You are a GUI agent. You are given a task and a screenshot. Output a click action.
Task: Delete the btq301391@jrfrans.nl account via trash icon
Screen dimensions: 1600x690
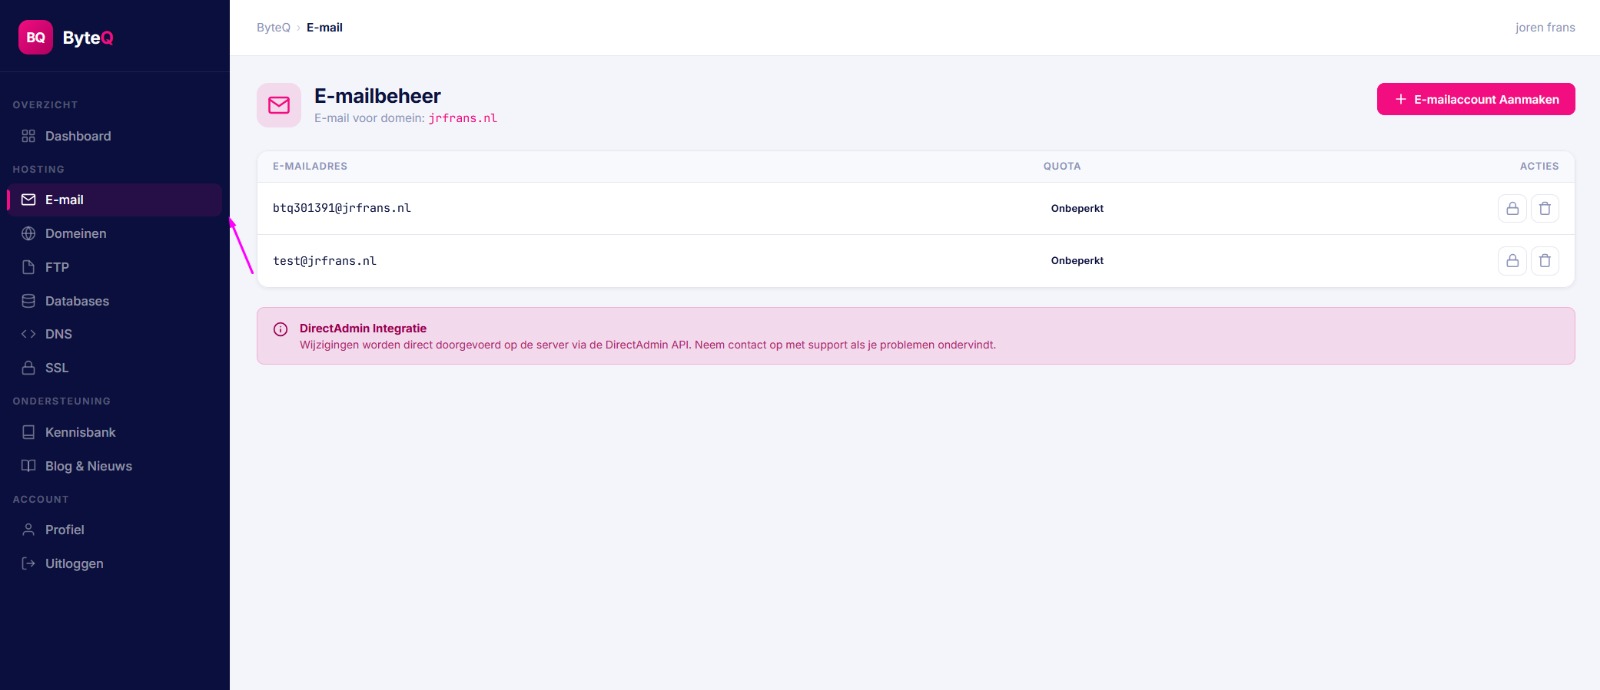point(1545,208)
